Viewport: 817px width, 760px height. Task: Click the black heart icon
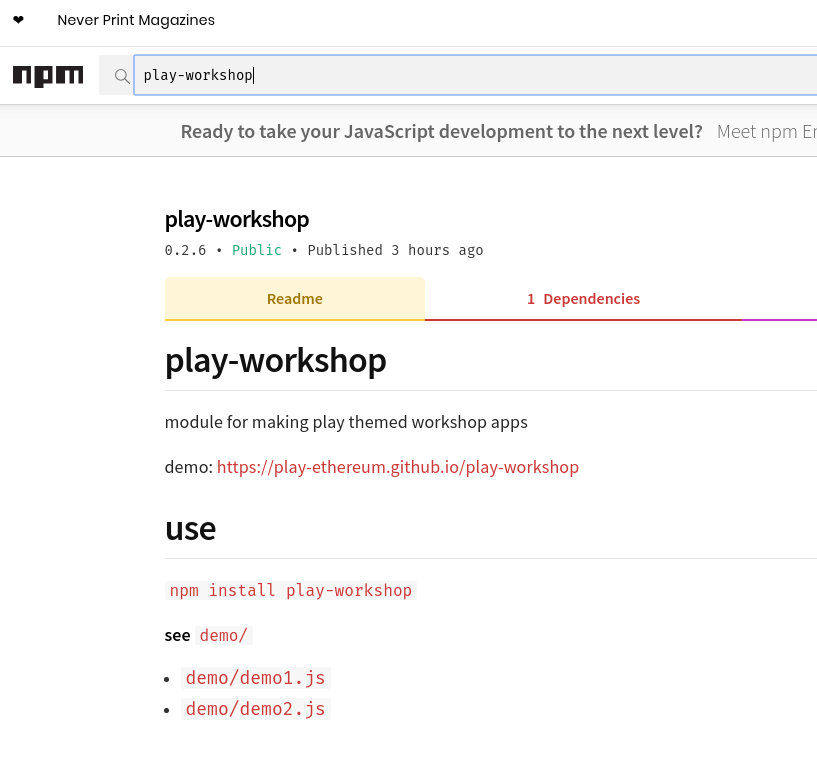point(18,20)
